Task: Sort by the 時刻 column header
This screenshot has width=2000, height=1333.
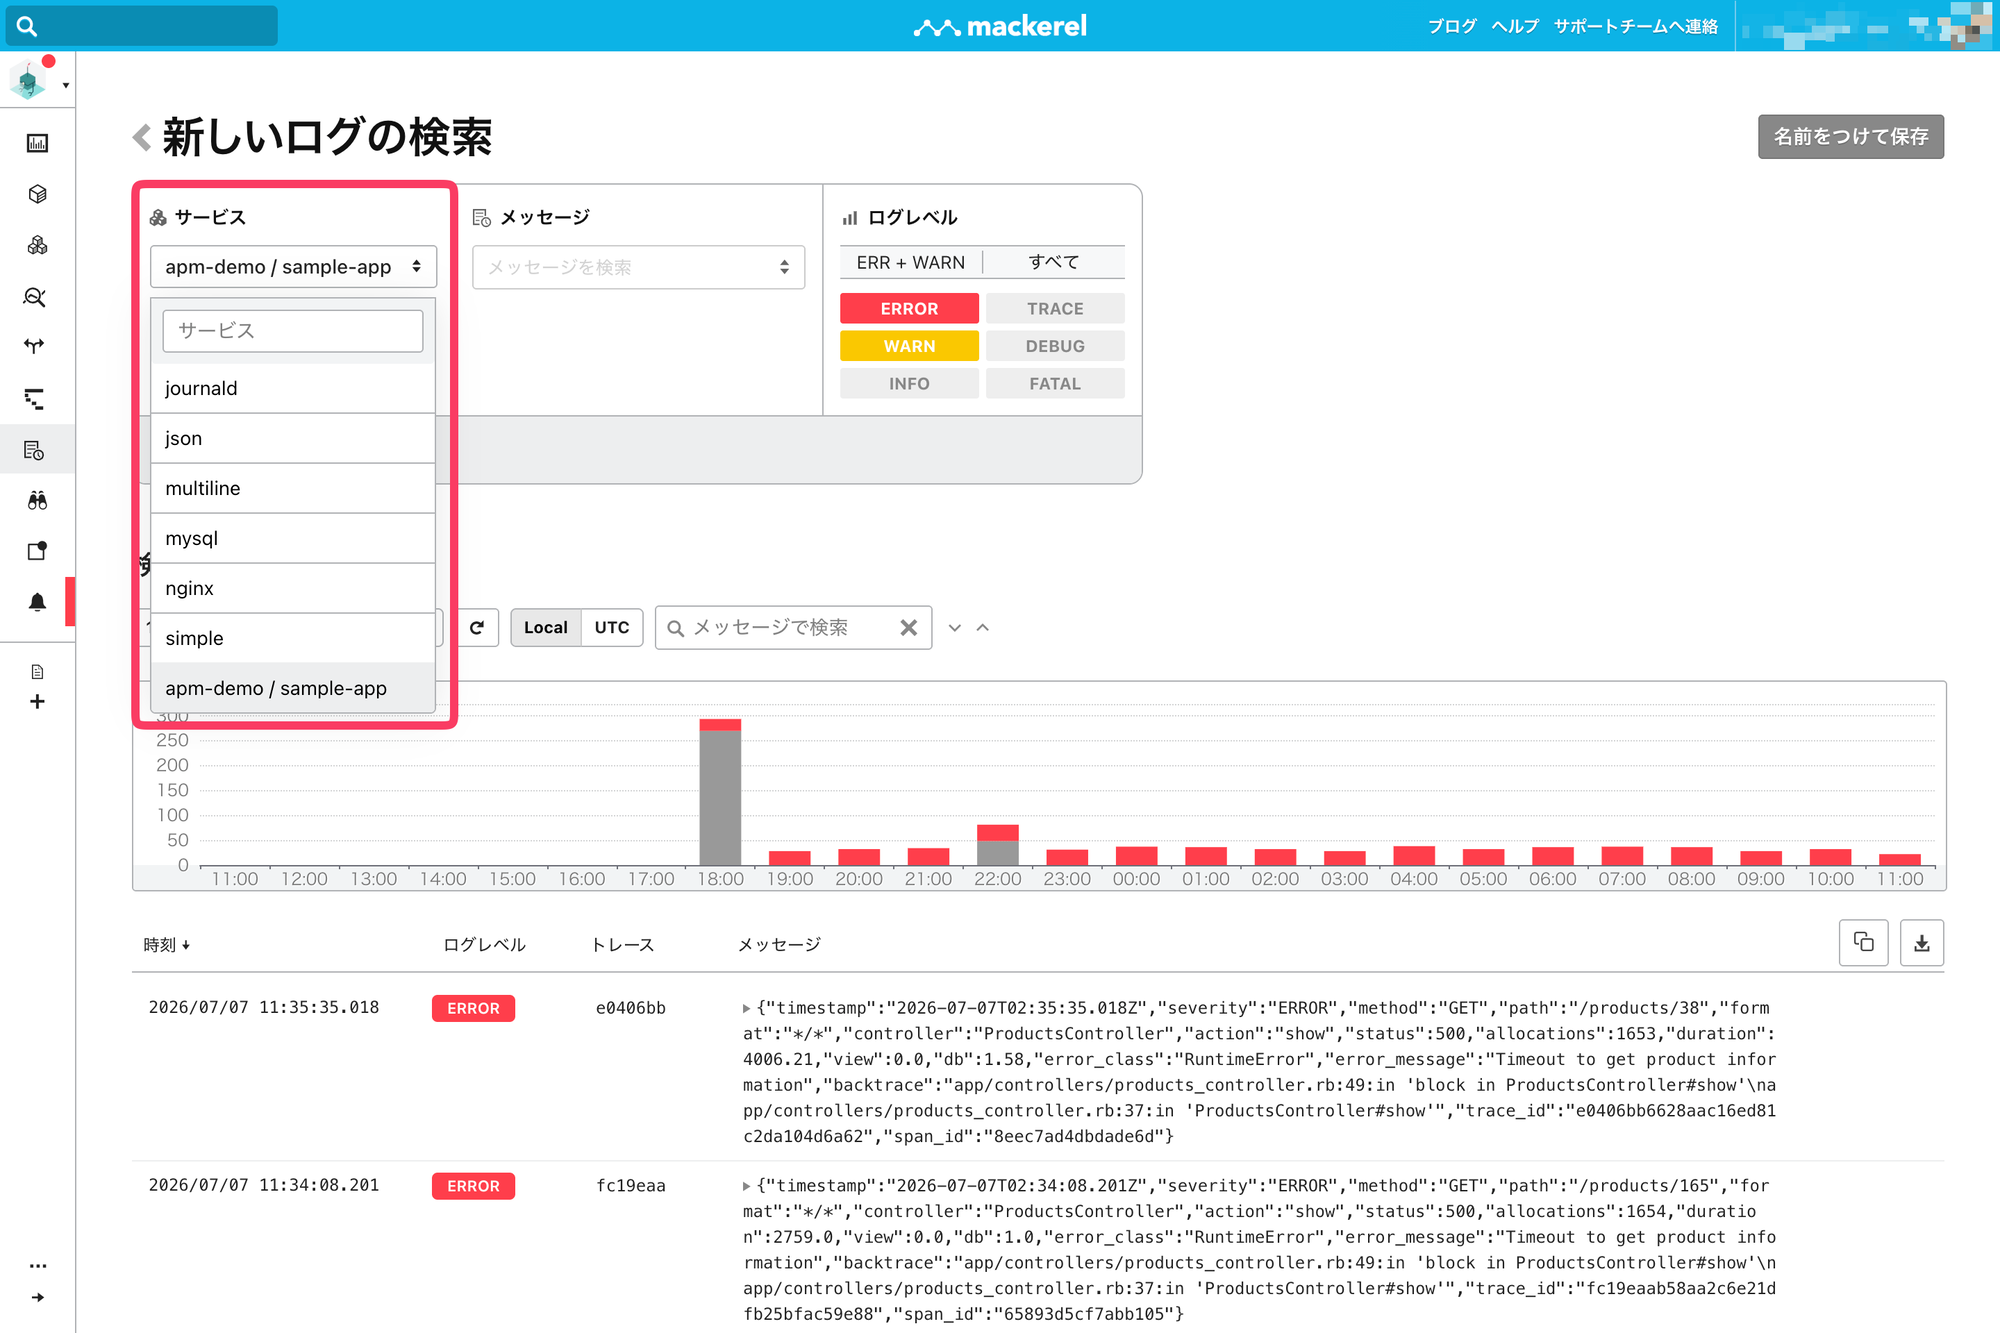Action: pyautogui.click(x=166, y=944)
